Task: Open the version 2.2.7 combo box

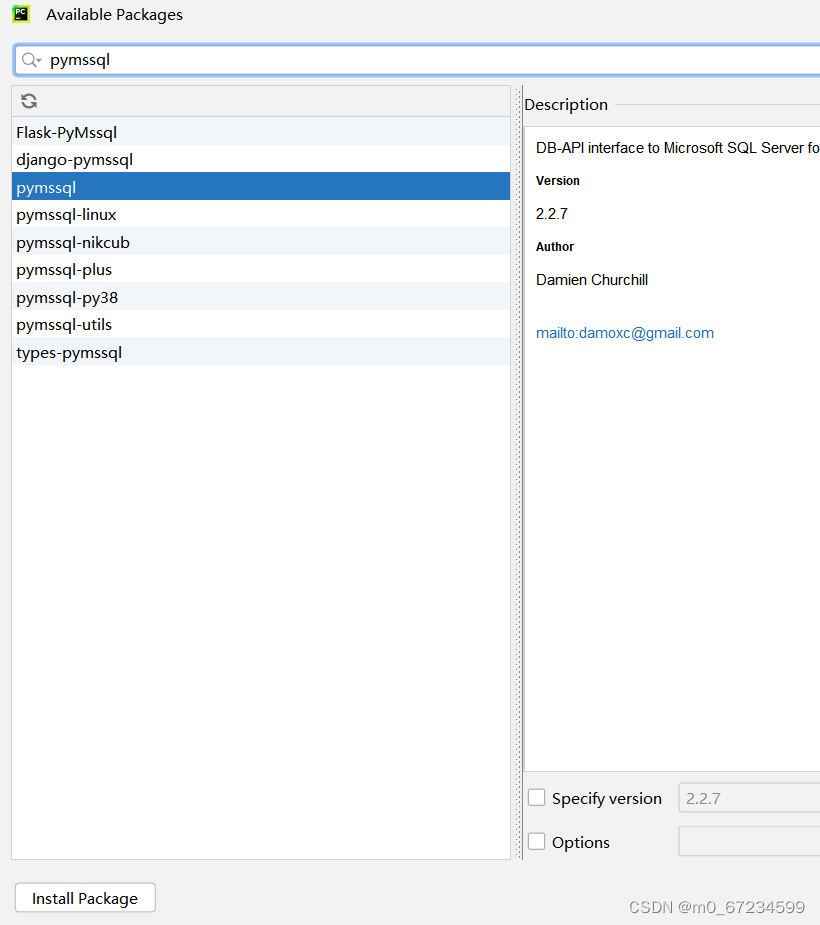Action: pos(749,798)
